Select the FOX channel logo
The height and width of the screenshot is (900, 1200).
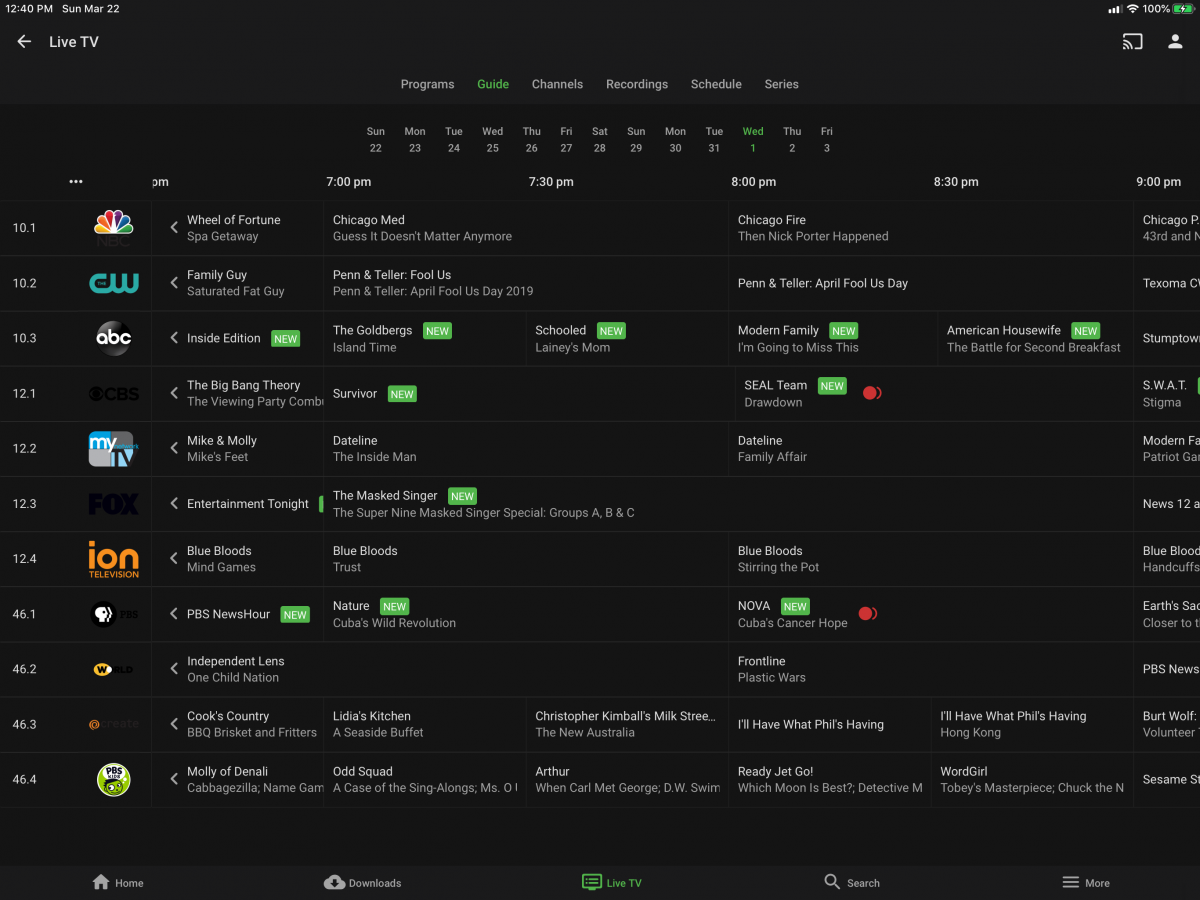(x=114, y=504)
